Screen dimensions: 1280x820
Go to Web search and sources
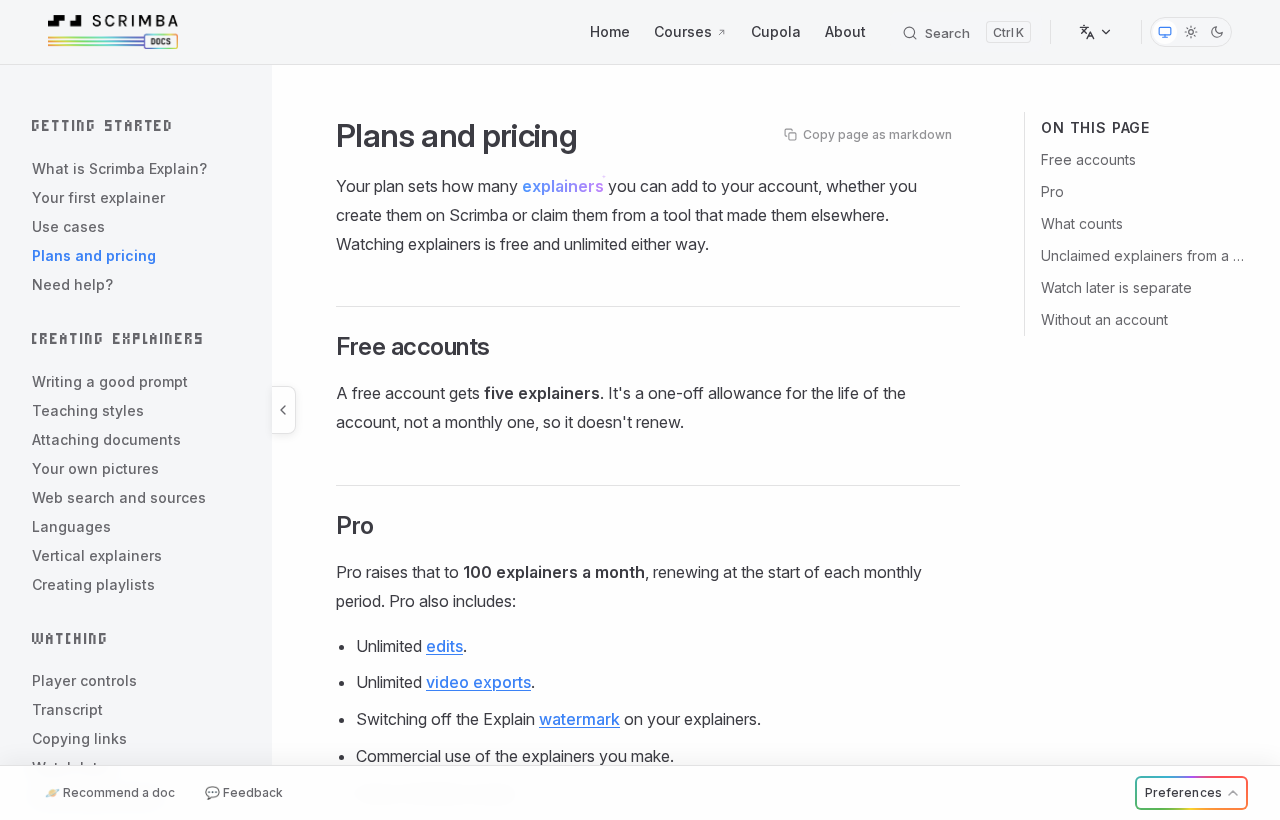119,498
